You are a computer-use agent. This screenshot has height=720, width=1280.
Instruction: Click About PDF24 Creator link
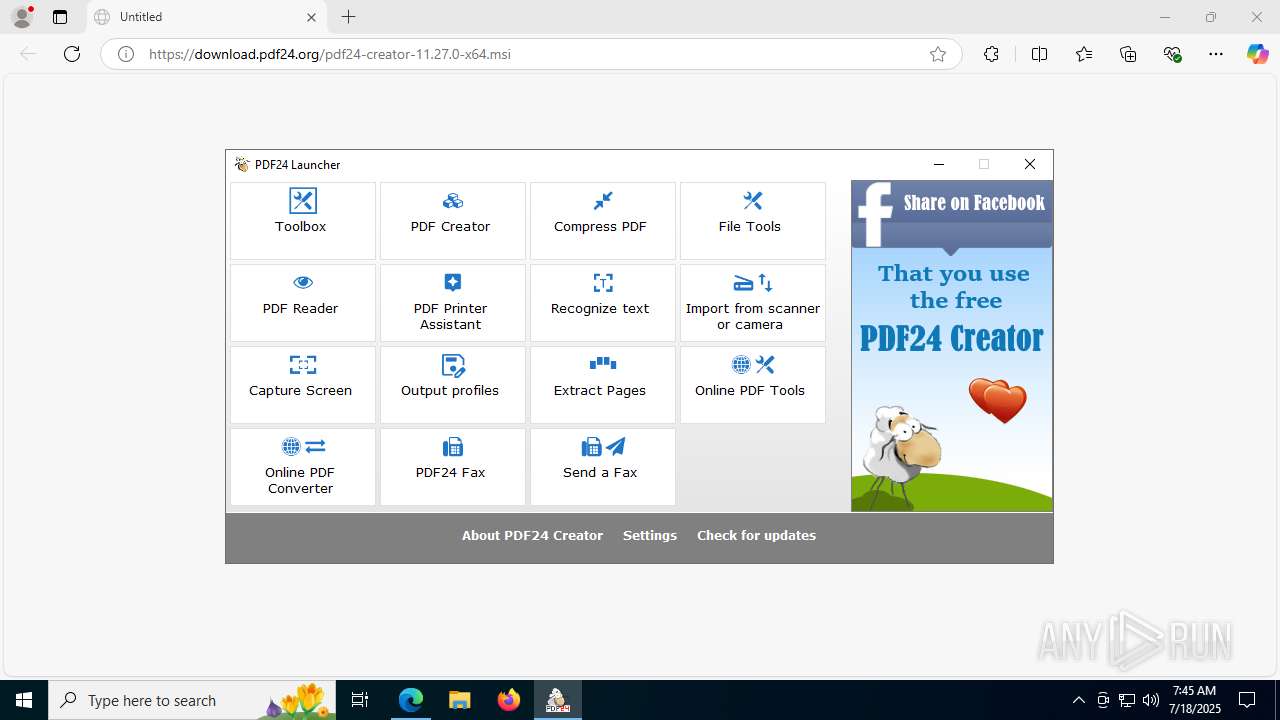(x=532, y=535)
